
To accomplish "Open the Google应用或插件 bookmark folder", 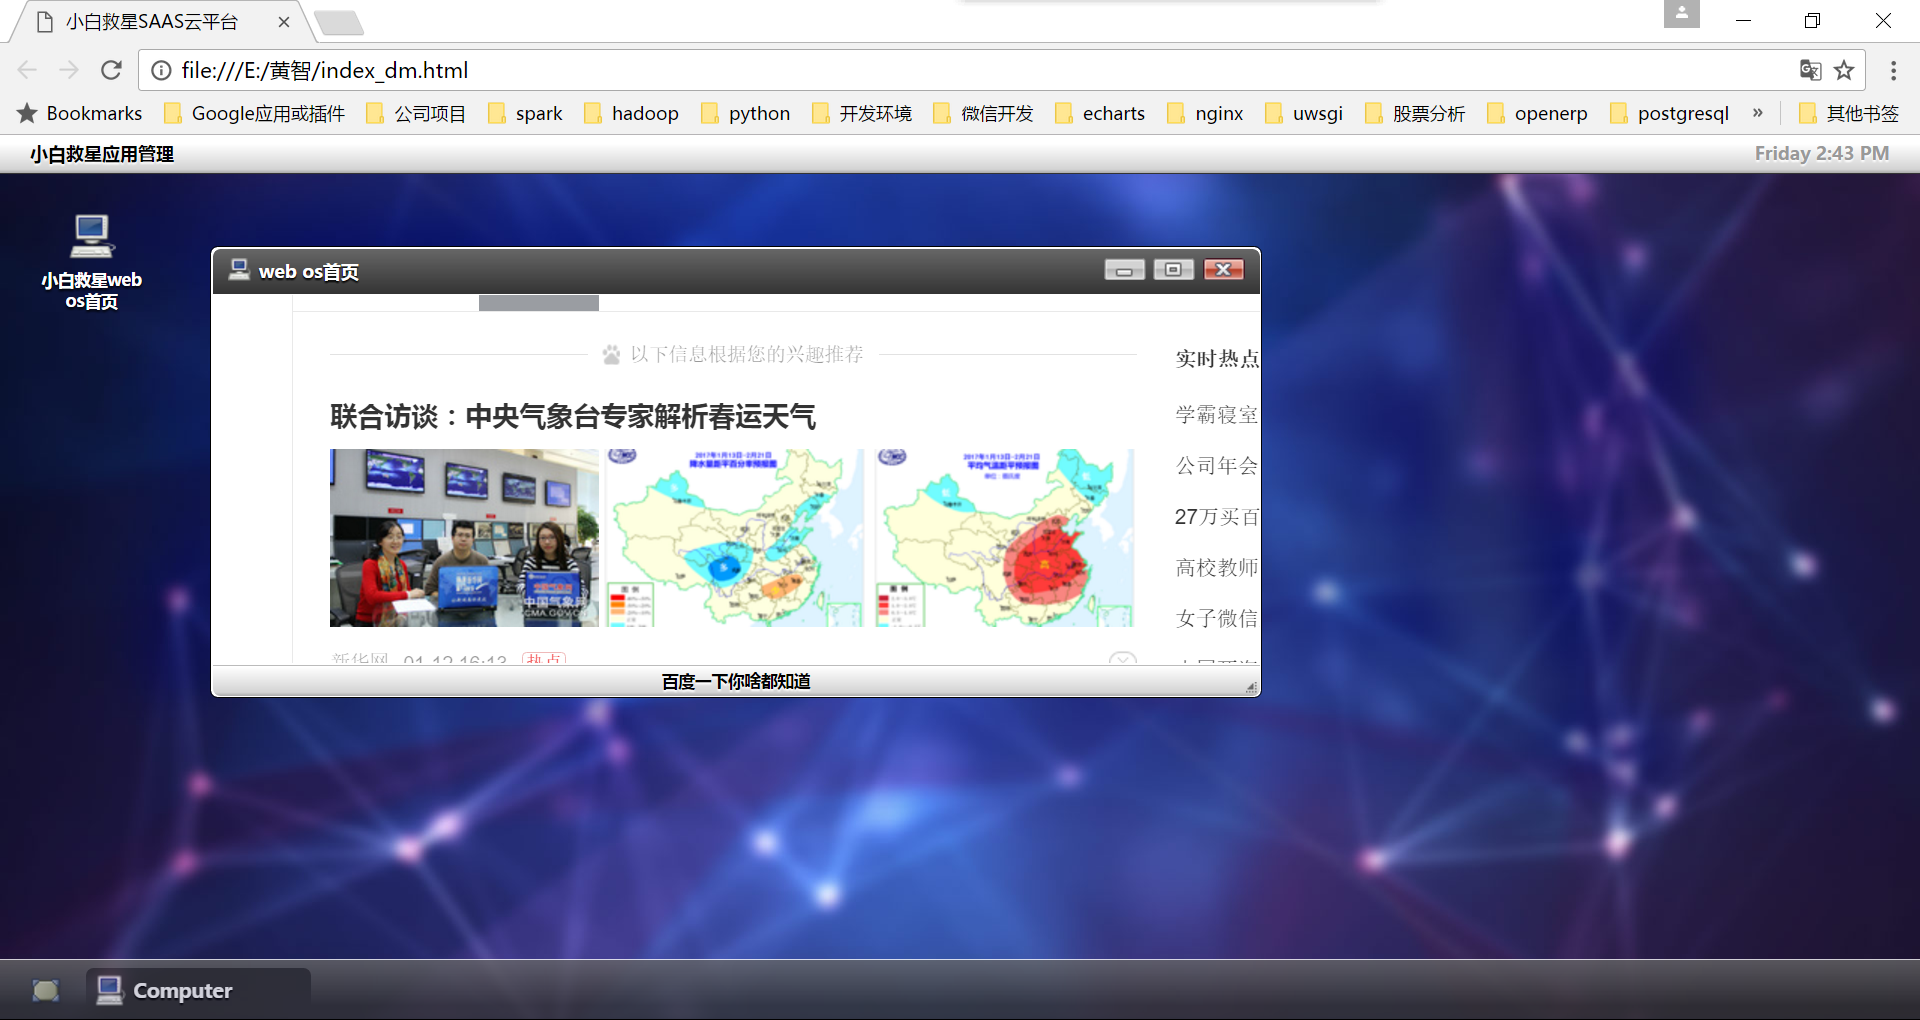I will (x=255, y=114).
